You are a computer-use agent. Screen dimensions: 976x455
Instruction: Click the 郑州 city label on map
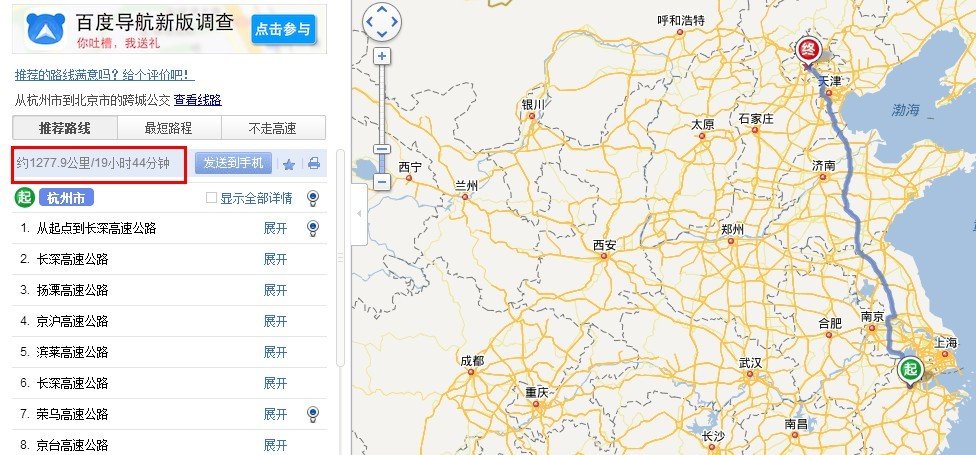(x=732, y=230)
